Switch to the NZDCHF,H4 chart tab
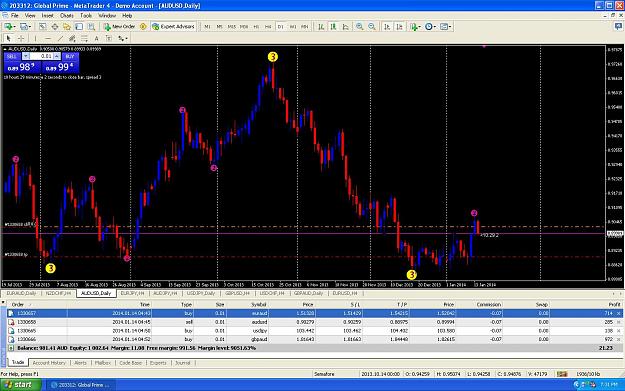Screen dimensions: 625x391 click(58, 293)
